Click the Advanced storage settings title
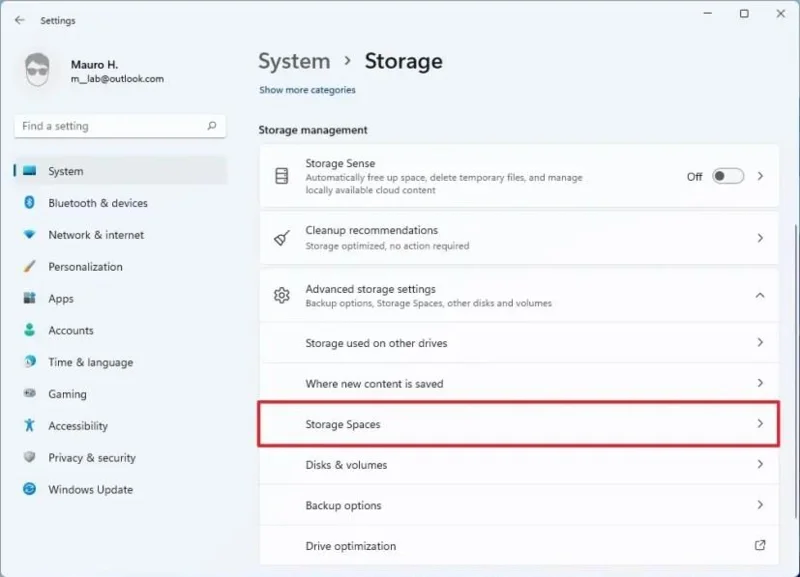The image size is (800, 577). click(x=370, y=289)
